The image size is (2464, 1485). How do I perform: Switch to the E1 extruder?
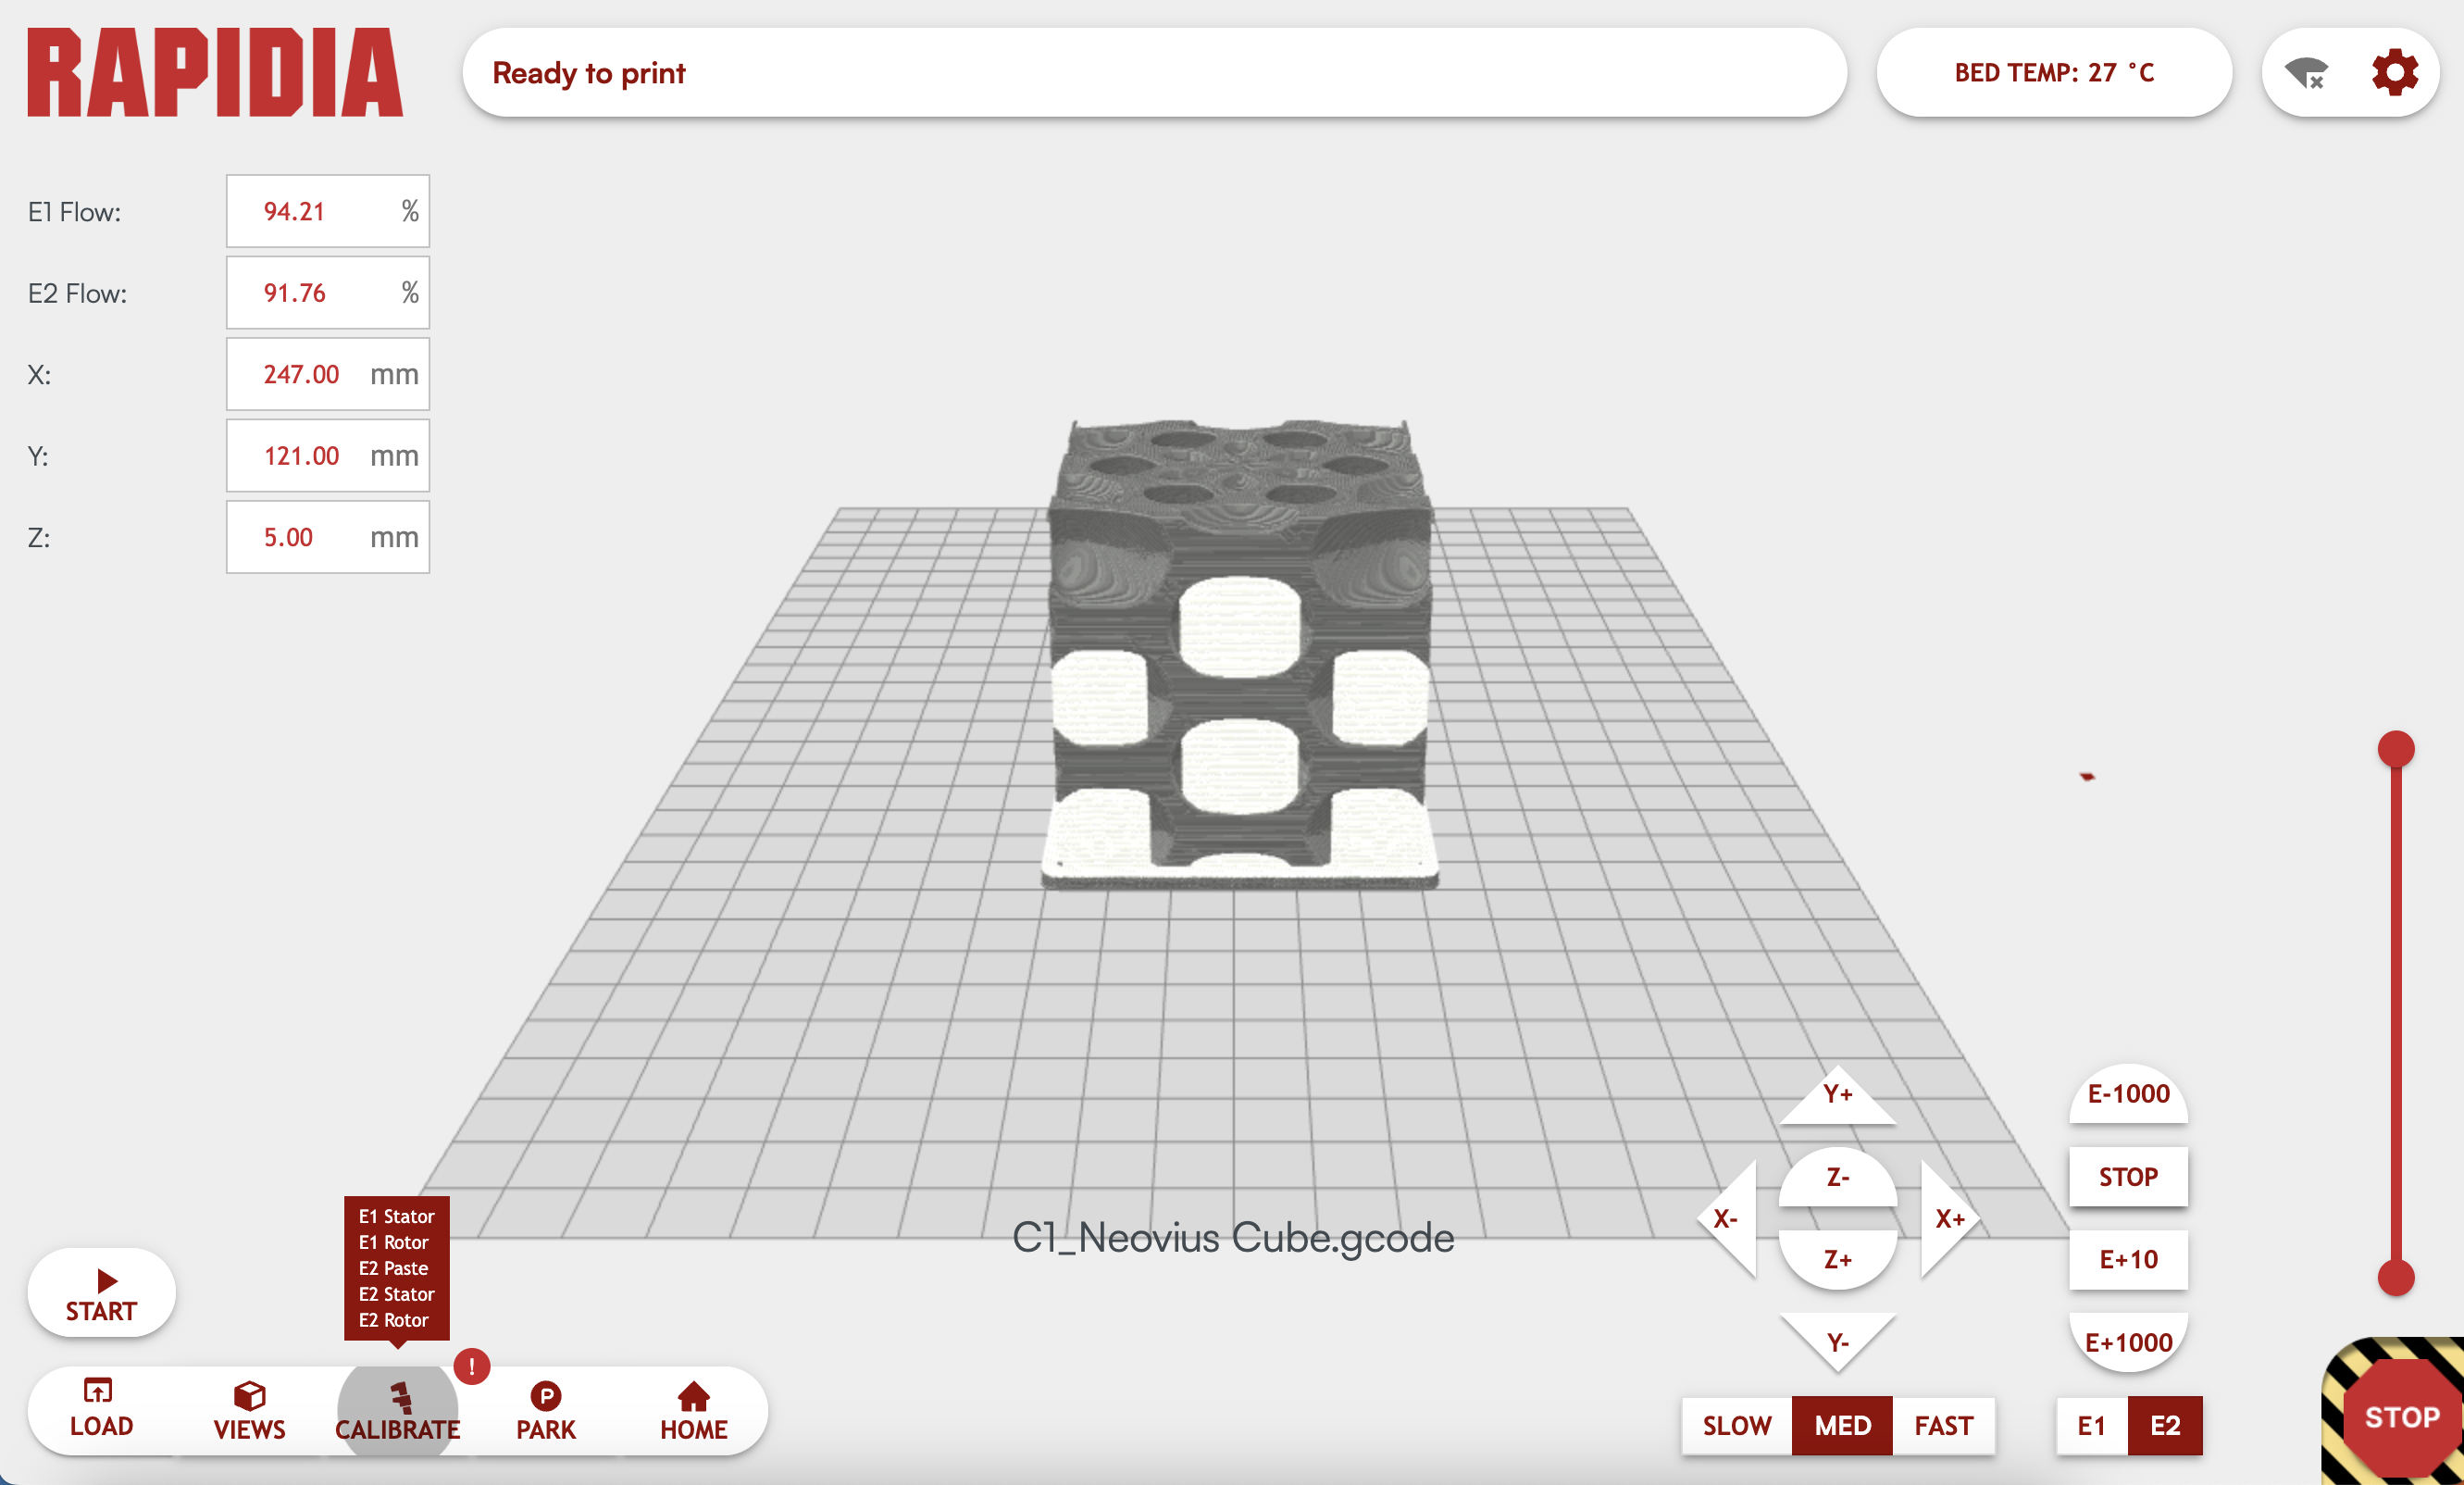pyautogui.click(x=2091, y=1425)
